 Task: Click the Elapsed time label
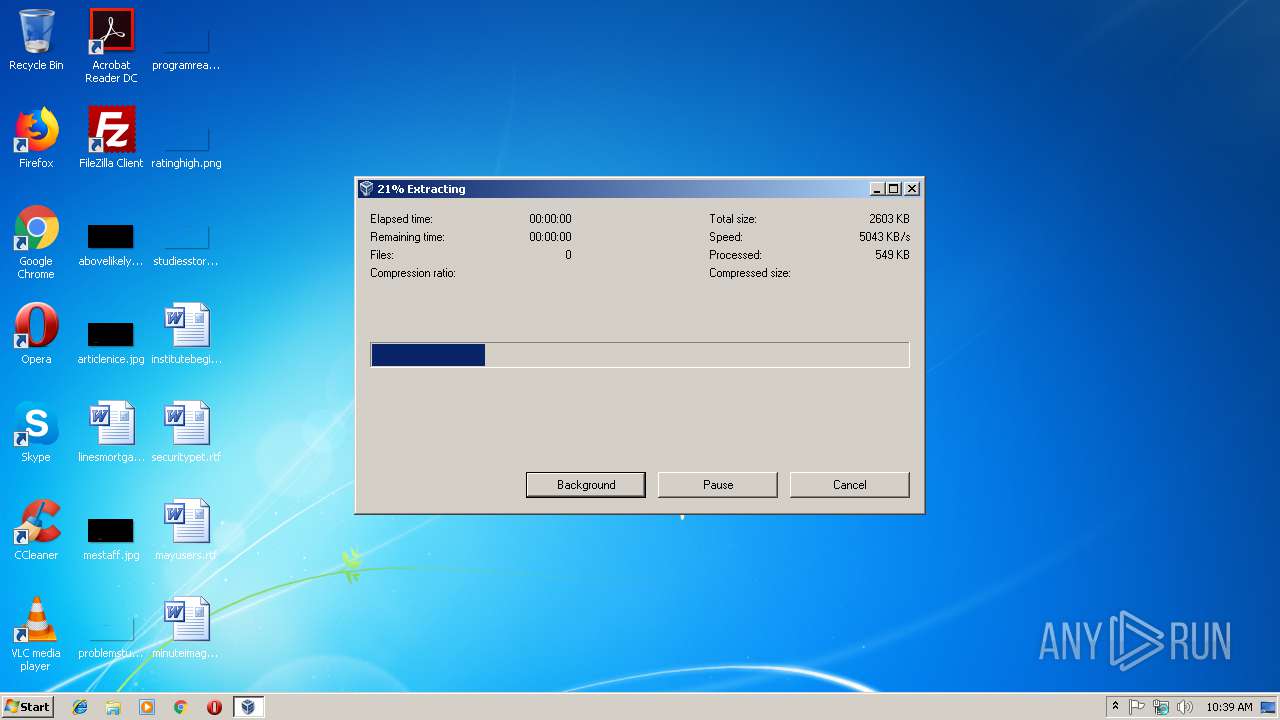[x=401, y=219]
